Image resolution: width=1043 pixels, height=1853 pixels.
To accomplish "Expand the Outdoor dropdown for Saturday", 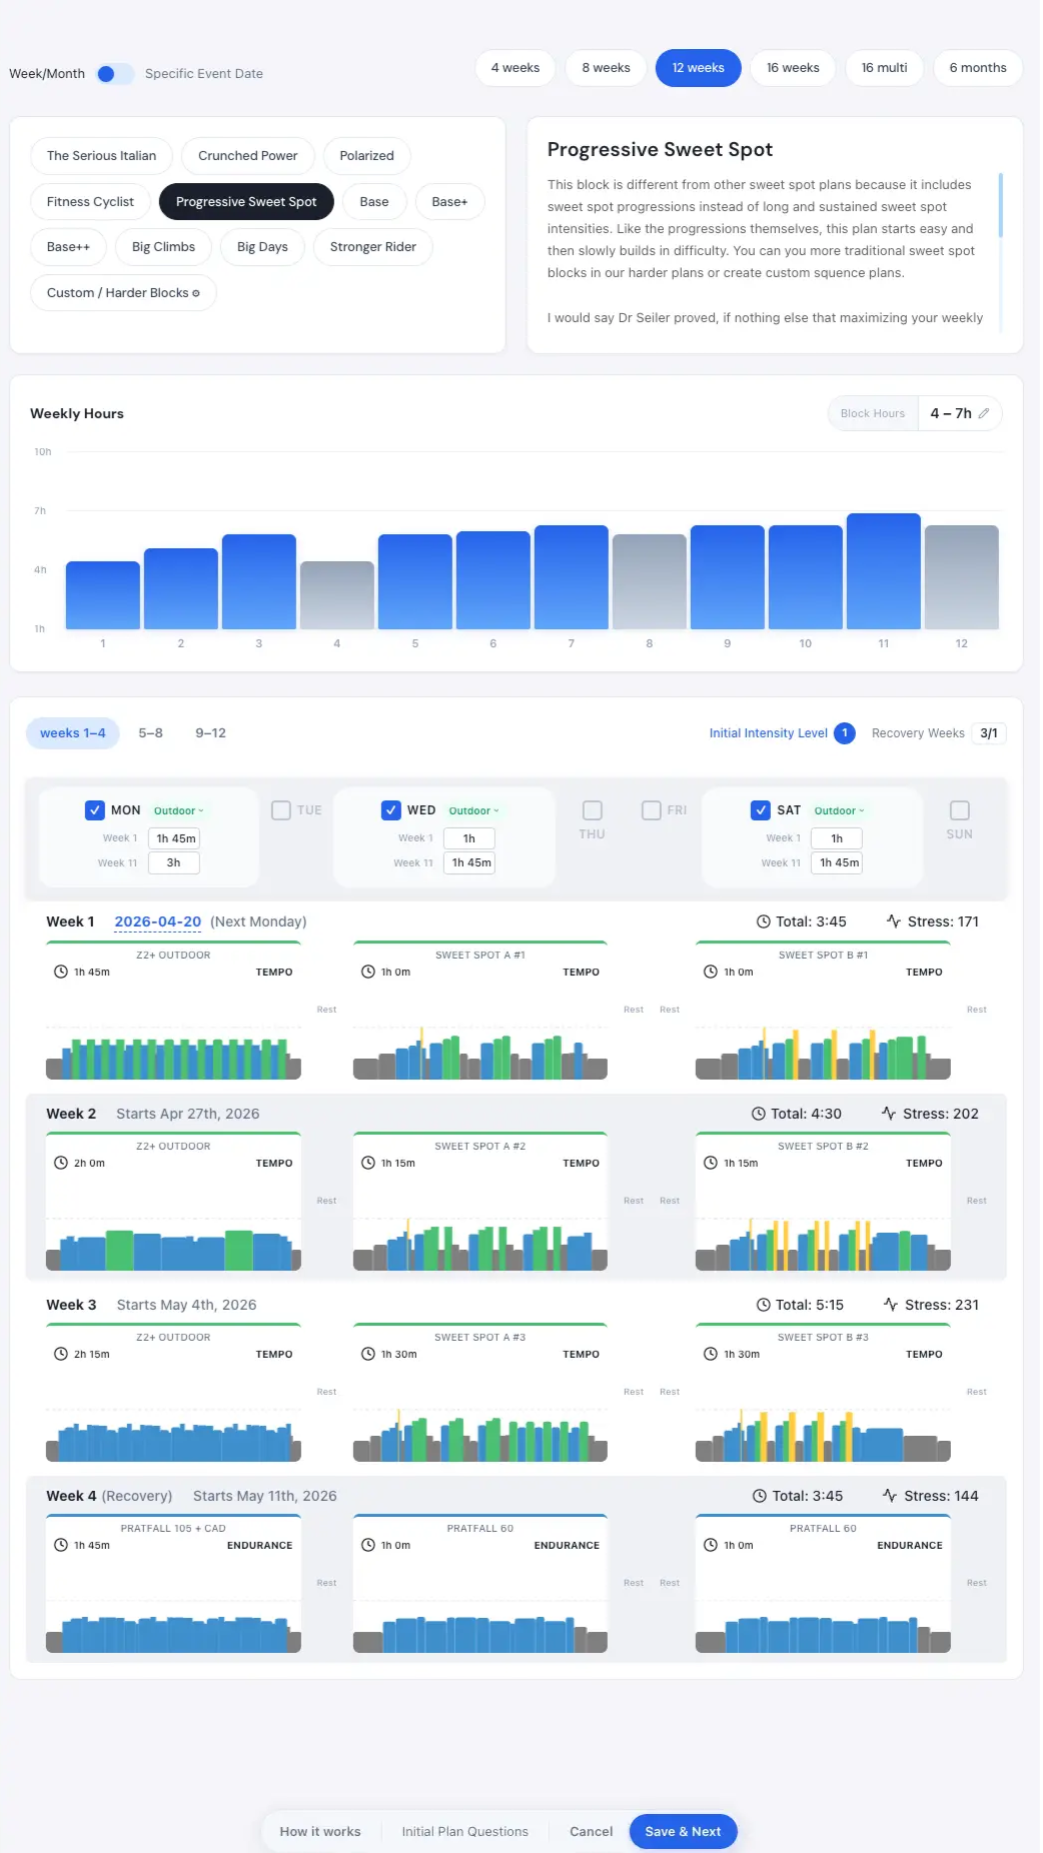I will pos(838,811).
